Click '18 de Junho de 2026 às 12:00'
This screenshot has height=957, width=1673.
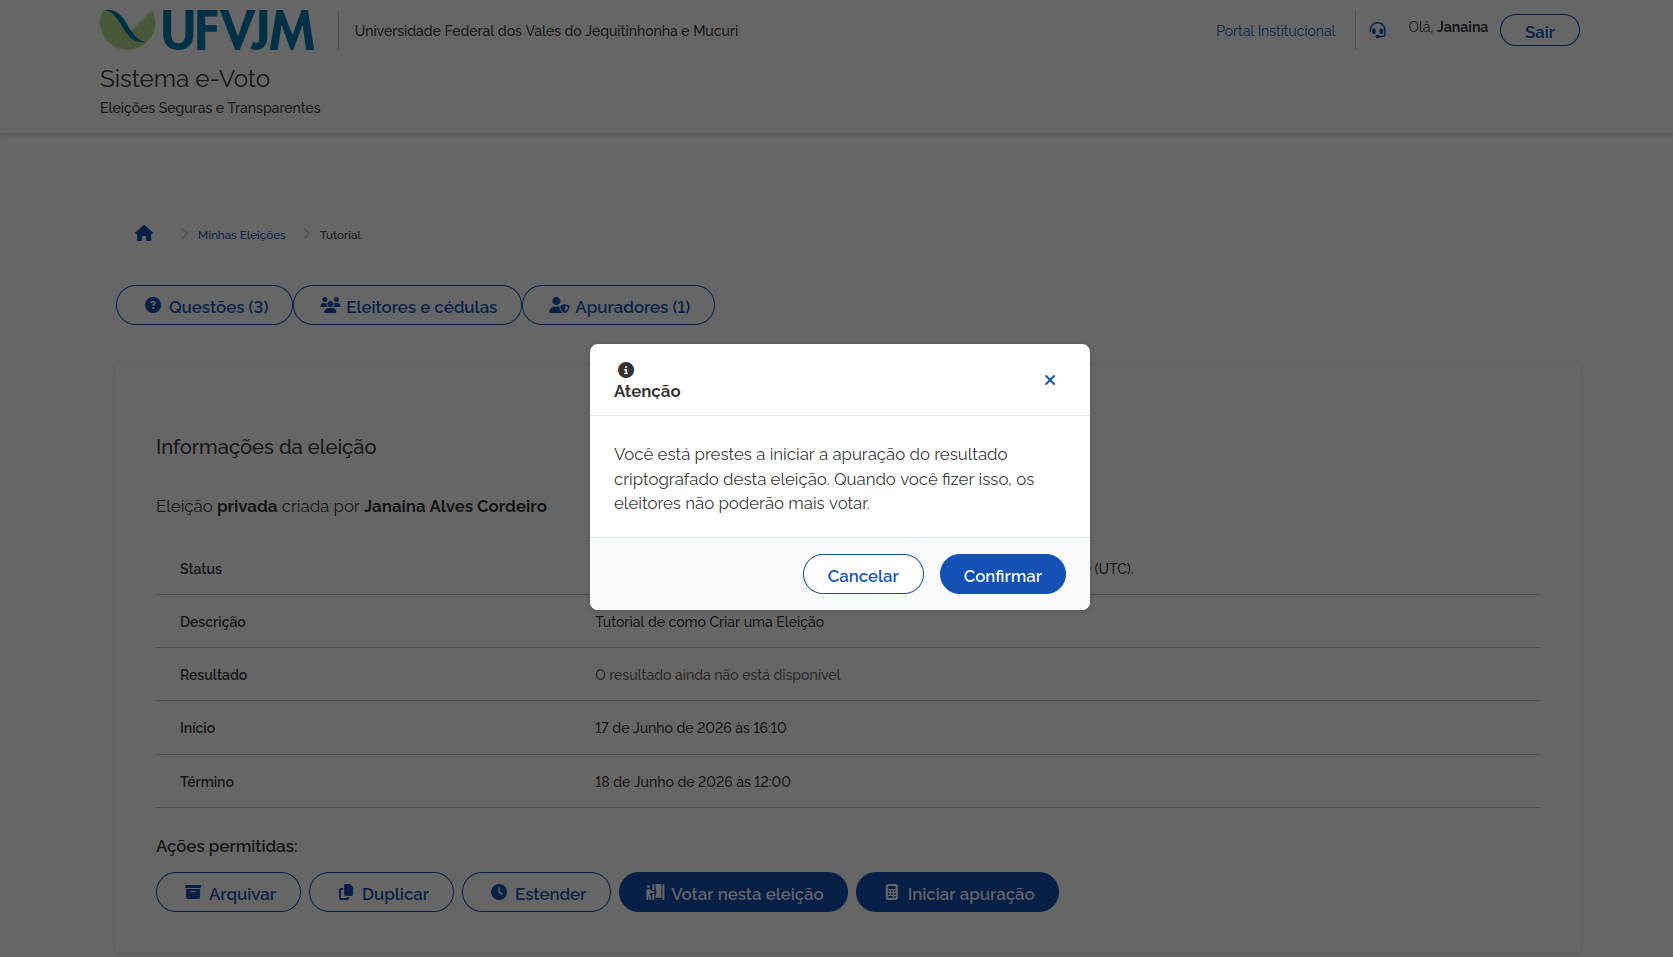693,782
